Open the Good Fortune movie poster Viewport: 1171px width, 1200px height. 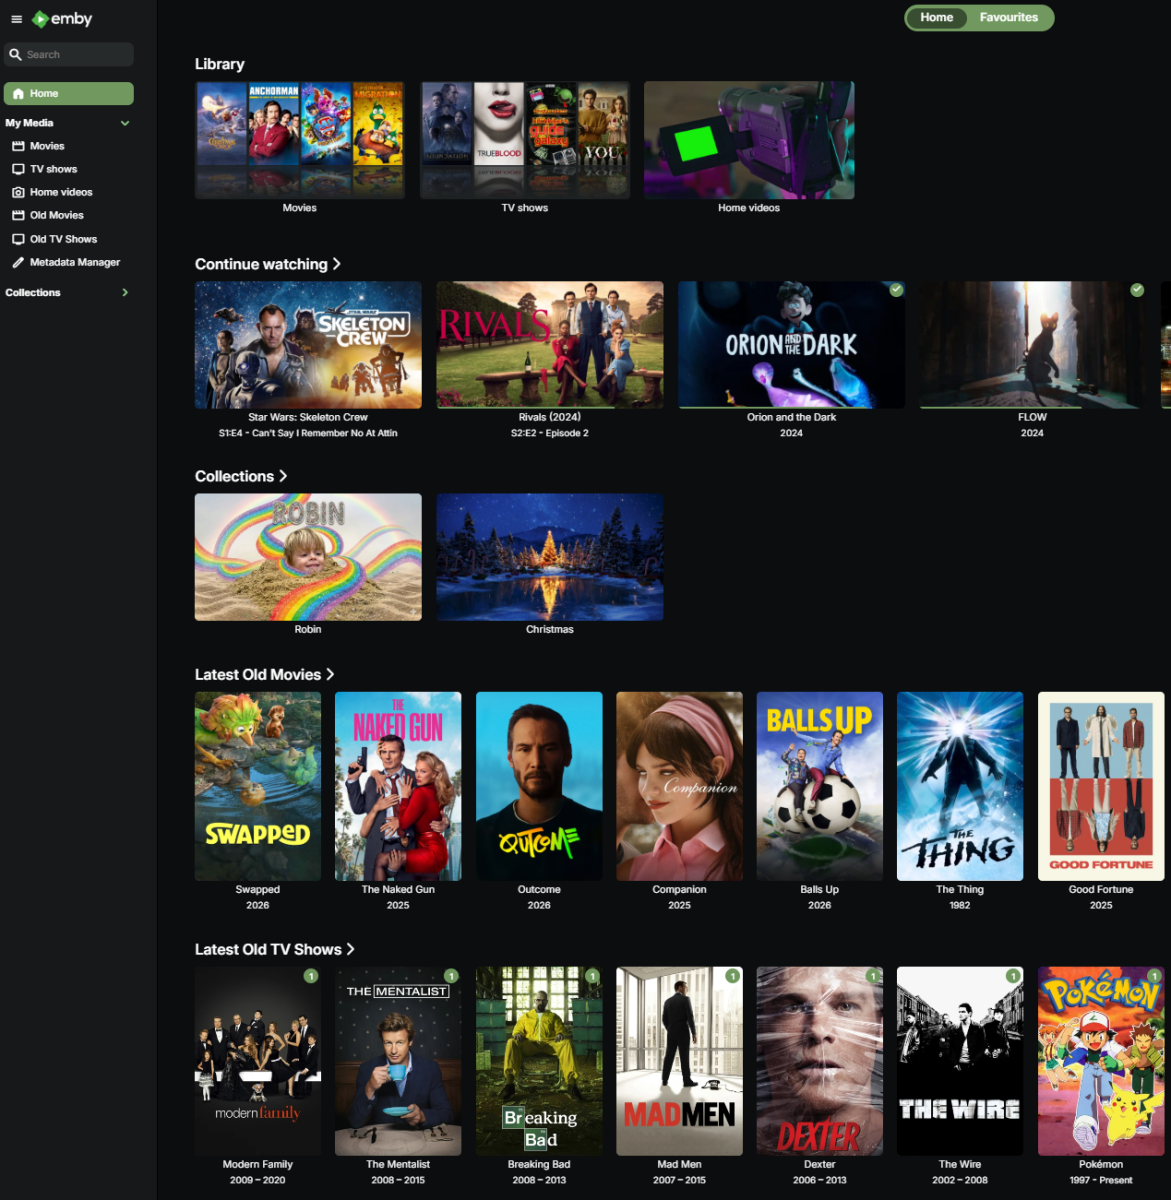[x=1101, y=786]
